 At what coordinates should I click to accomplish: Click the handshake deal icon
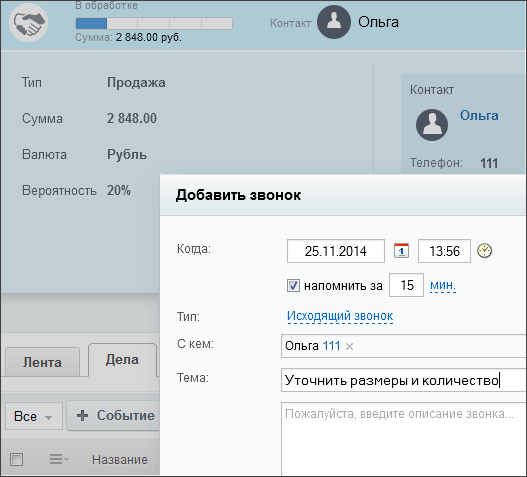[x=28, y=23]
